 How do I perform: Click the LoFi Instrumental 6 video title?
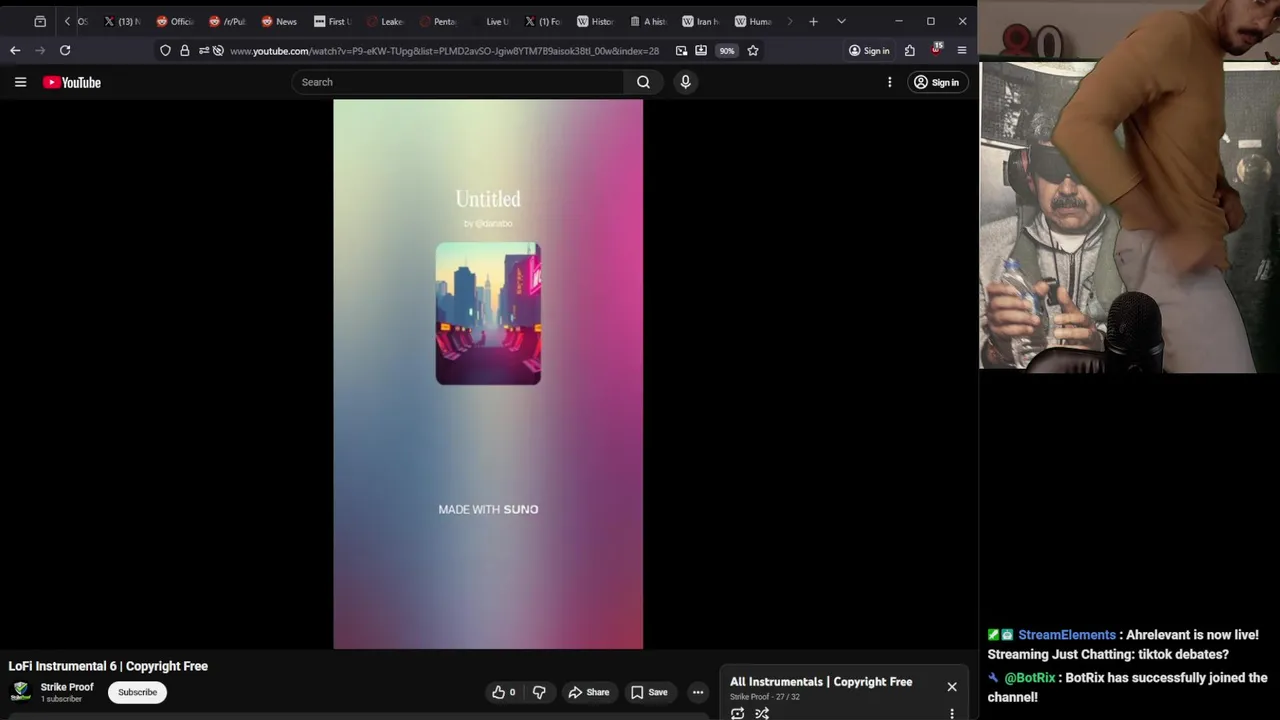[108, 666]
